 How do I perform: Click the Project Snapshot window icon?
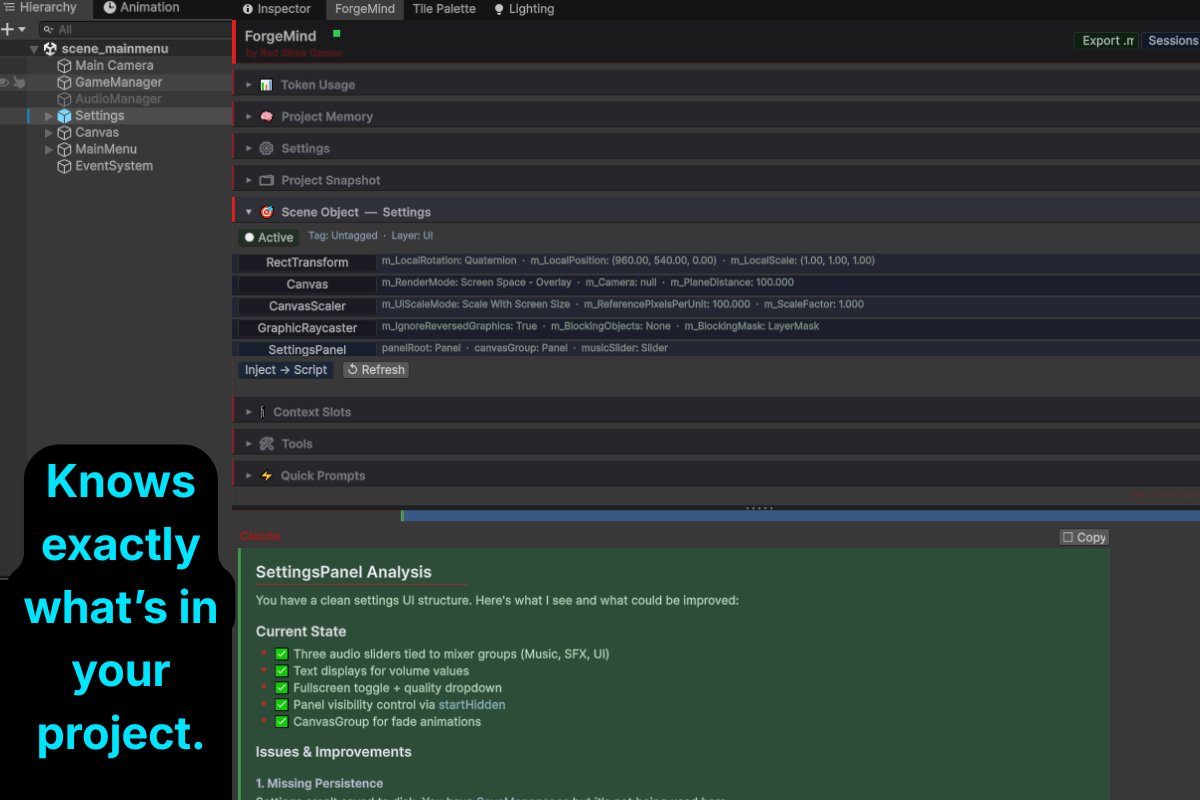(x=266, y=181)
